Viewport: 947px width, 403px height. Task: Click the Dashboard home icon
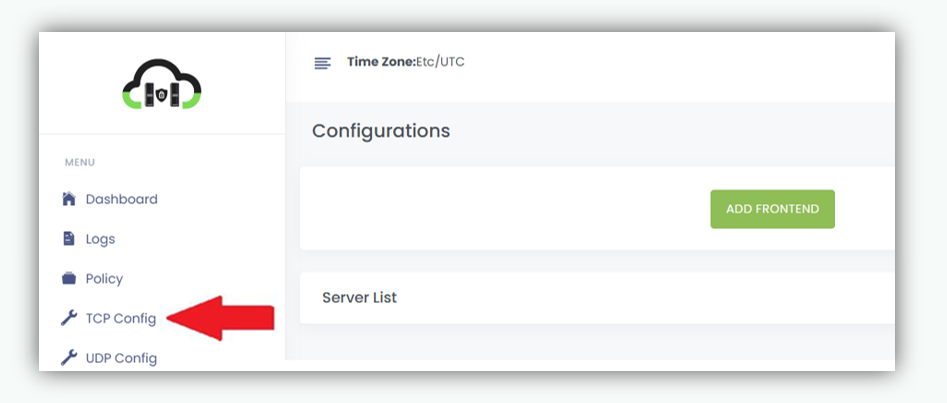click(69, 199)
